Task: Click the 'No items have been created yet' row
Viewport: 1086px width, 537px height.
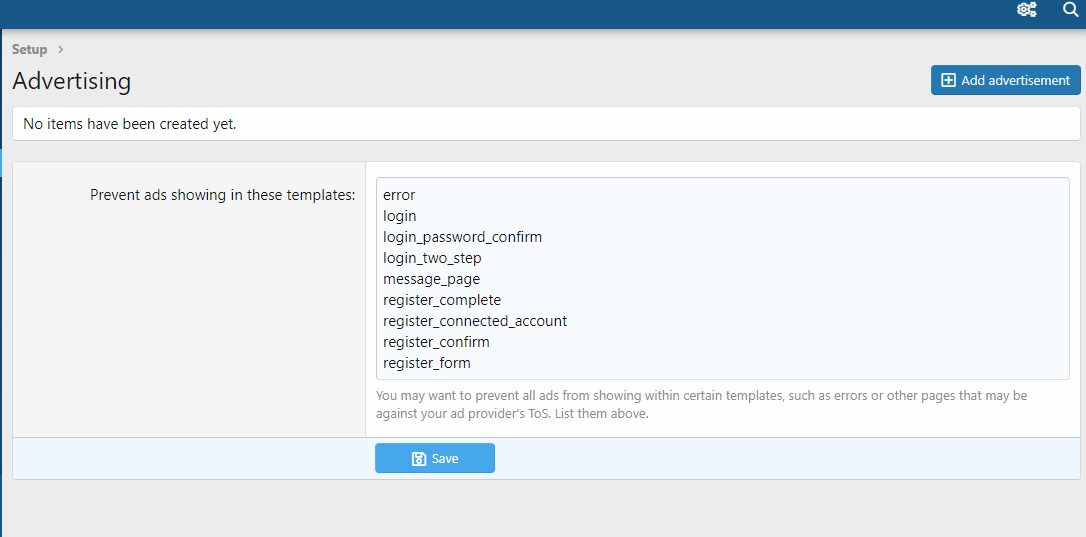Action: click(130, 124)
